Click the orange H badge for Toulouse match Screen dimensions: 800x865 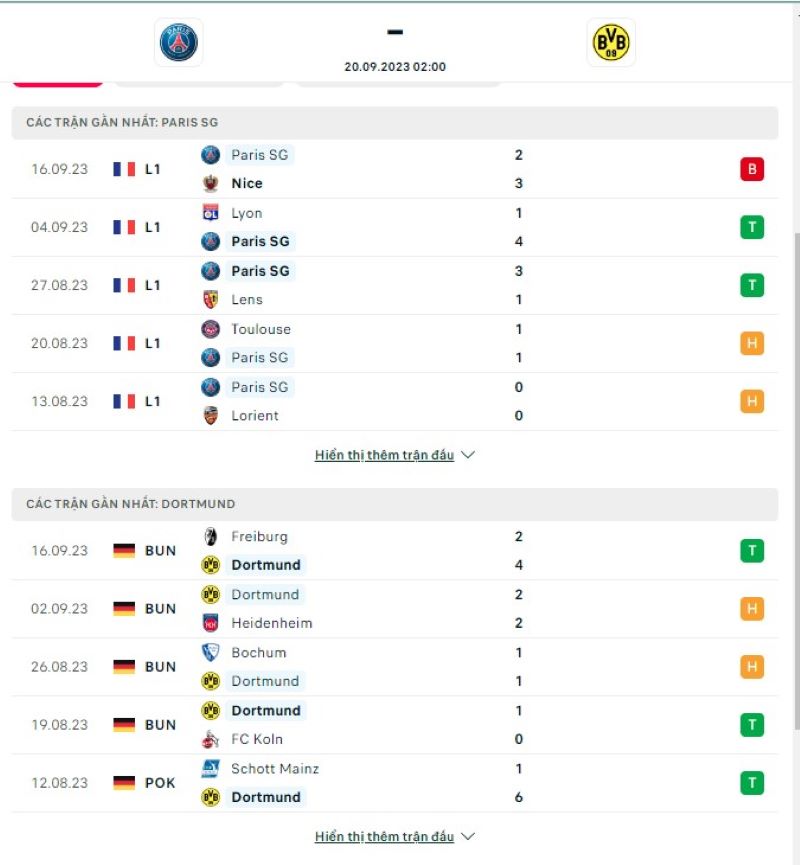pyautogui.click(x=751, y=343)
